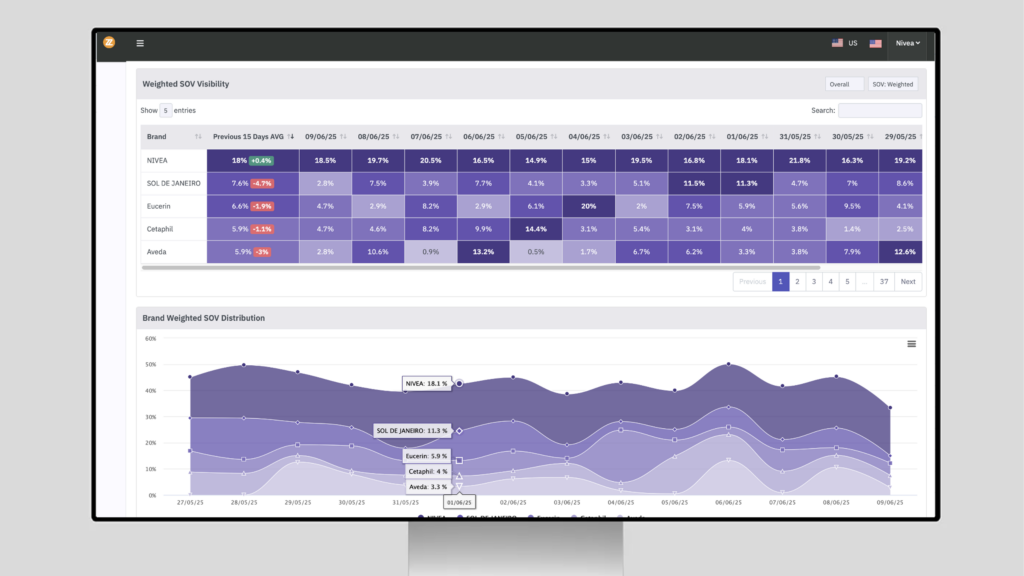Open the Overall filter dropdown
Viewport: 1024px width, 576px height.
(844, 84)
